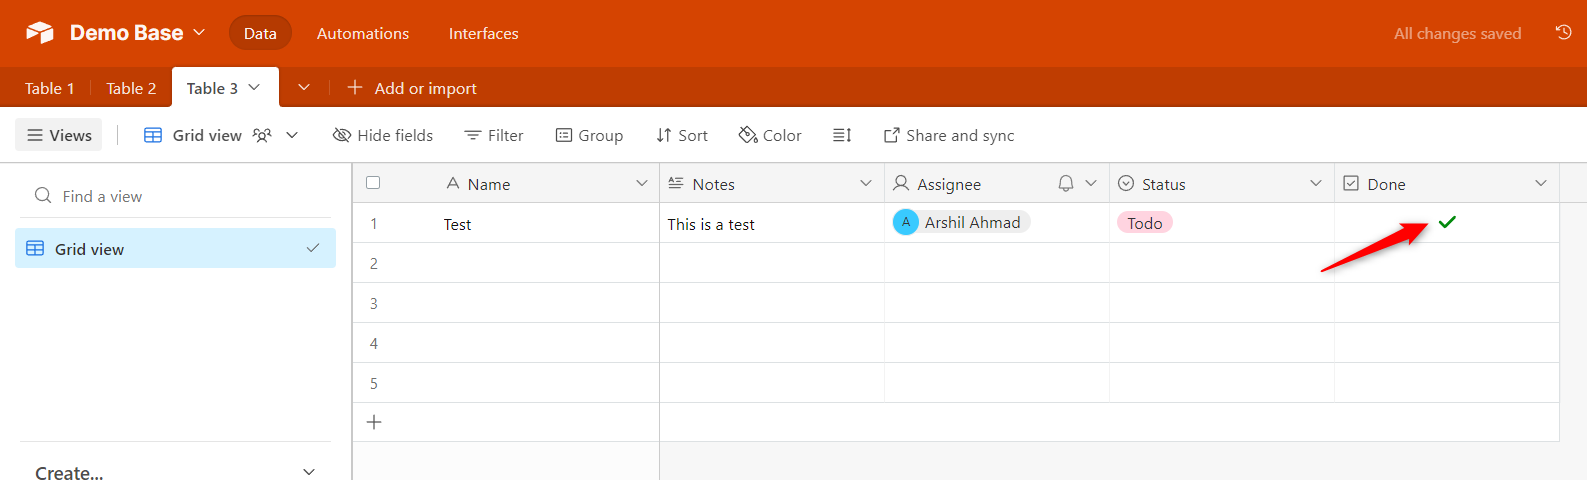Click the Arshil Ahmad assignee chip
Screen dimensions: 1587x480
point(961,222)
